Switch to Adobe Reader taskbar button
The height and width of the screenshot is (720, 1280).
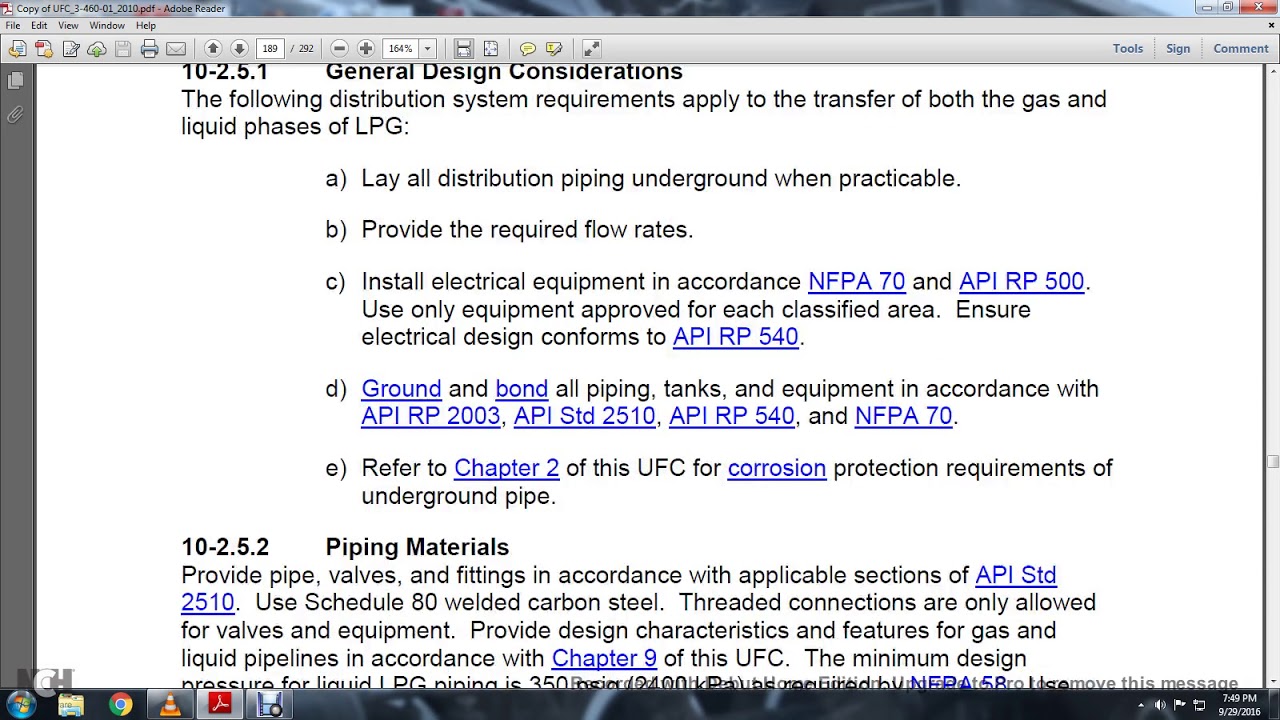220,706
